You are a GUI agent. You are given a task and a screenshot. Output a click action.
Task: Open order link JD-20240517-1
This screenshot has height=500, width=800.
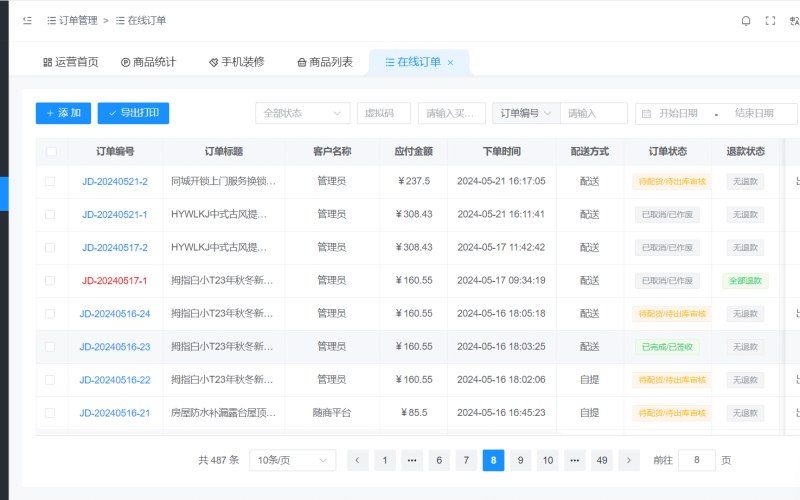pyautogui.click(x=115, y=281)
